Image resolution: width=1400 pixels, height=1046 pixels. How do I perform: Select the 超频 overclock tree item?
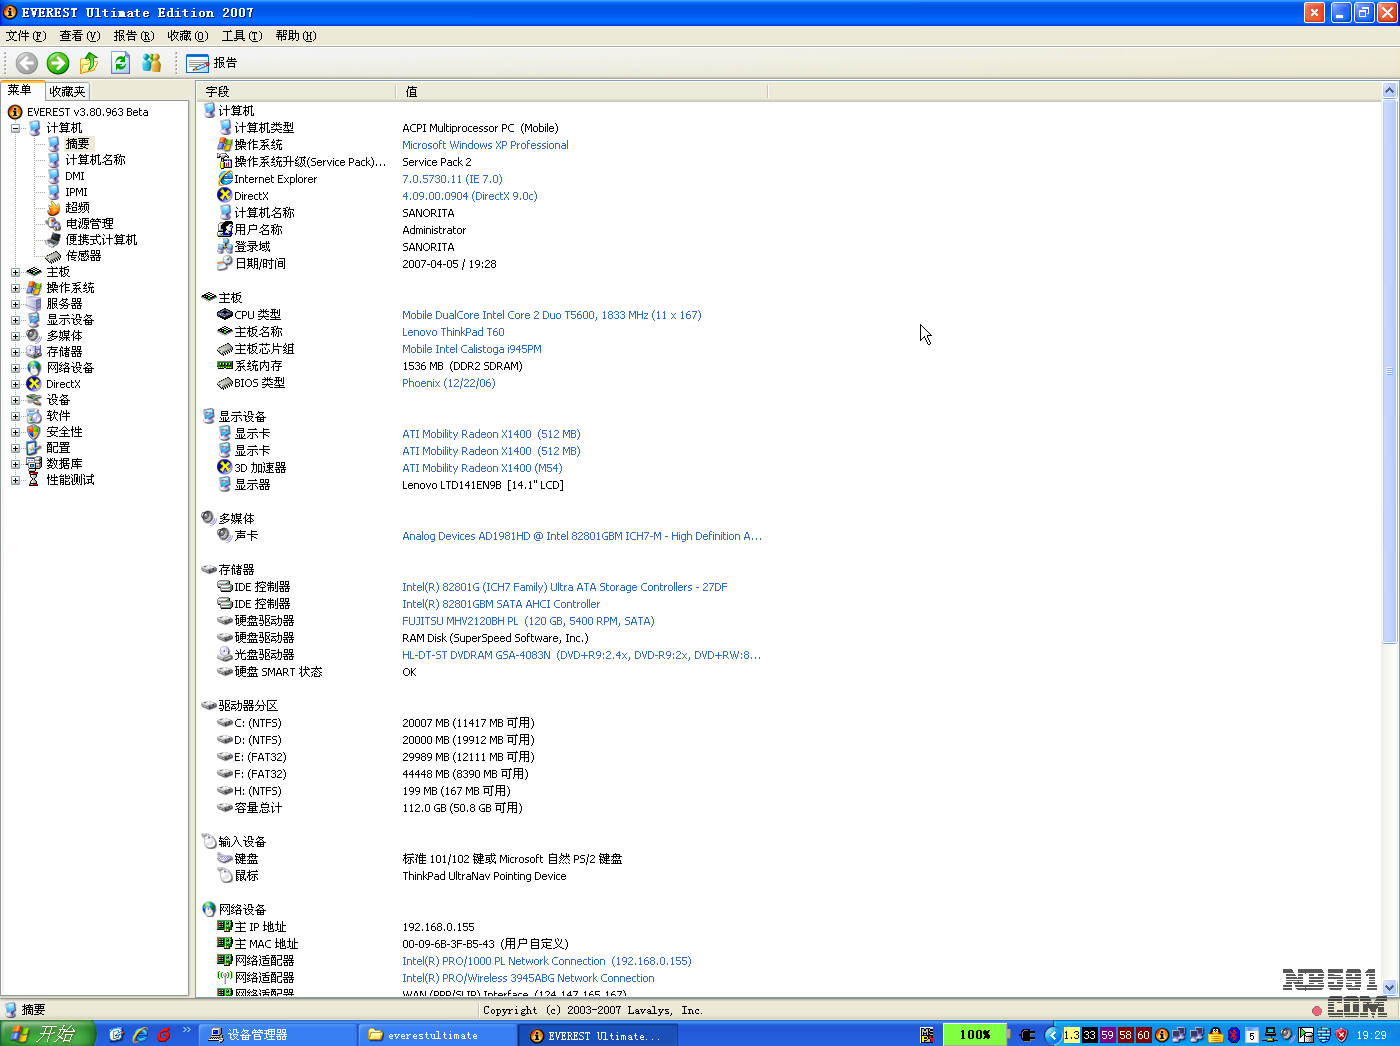coord(77,208)
